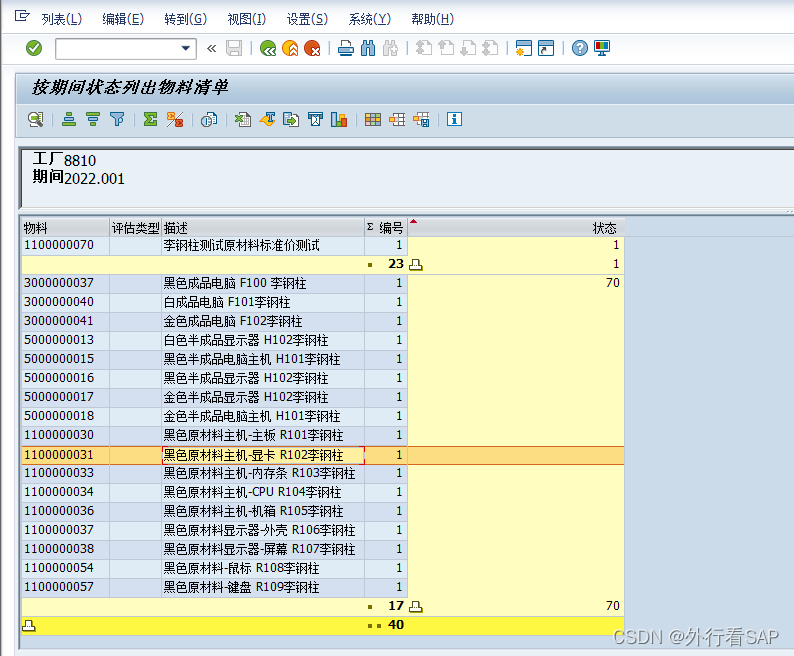Click the ABC Analysis chart icon
The height and width of the screenshot is (656, 794).
pos(339,120)
